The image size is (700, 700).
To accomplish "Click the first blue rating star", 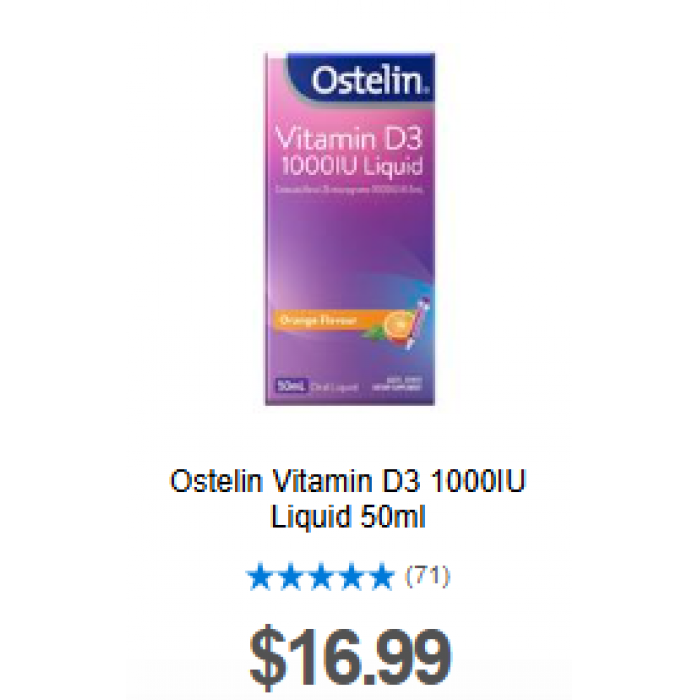I will tap(259, 576).
